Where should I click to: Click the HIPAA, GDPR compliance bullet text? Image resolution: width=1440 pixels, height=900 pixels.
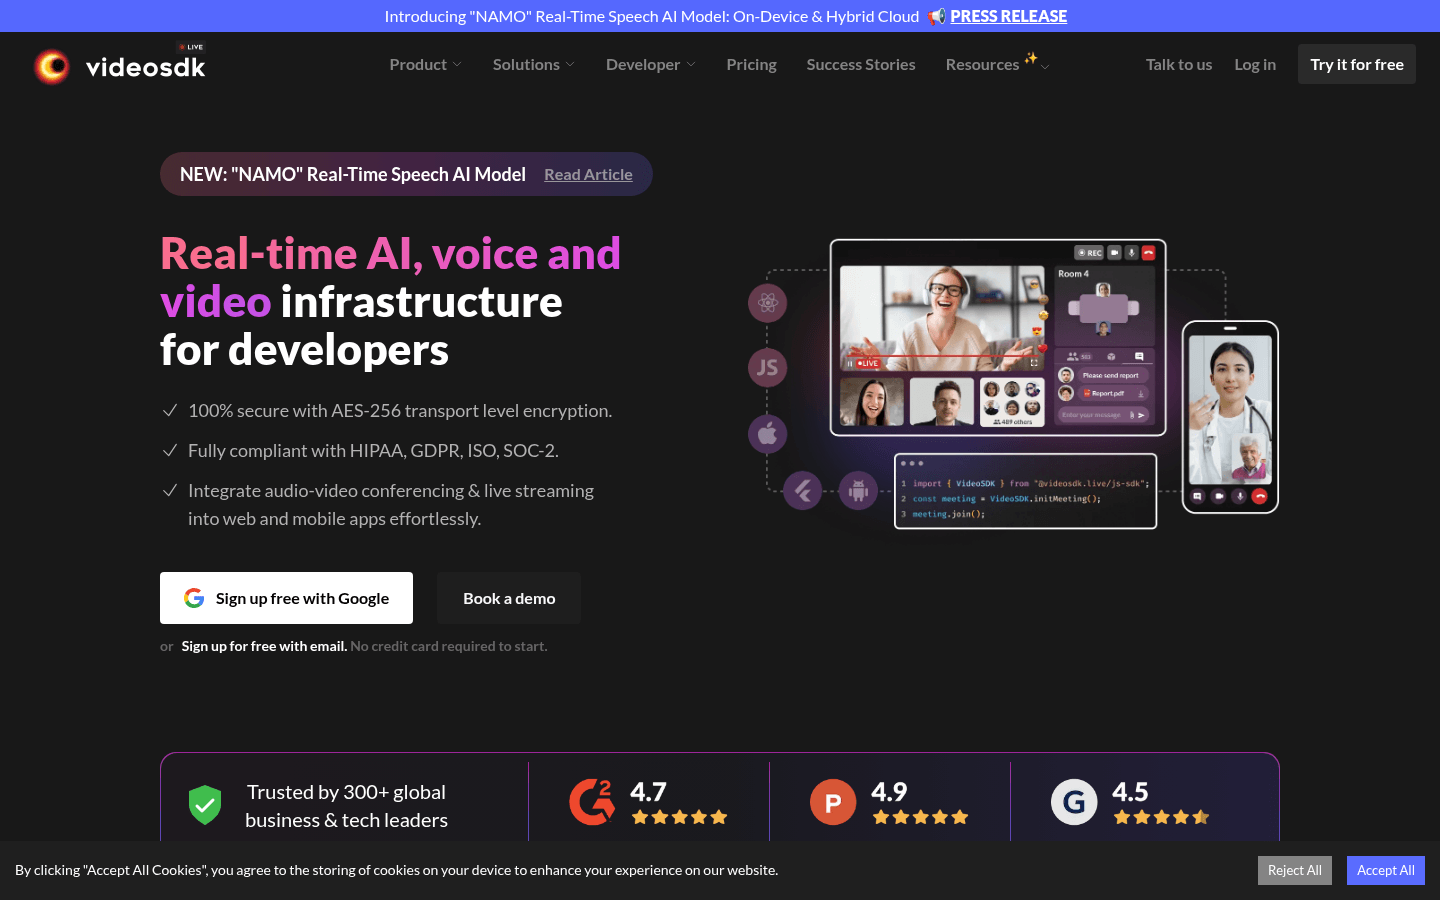(373, 451)
